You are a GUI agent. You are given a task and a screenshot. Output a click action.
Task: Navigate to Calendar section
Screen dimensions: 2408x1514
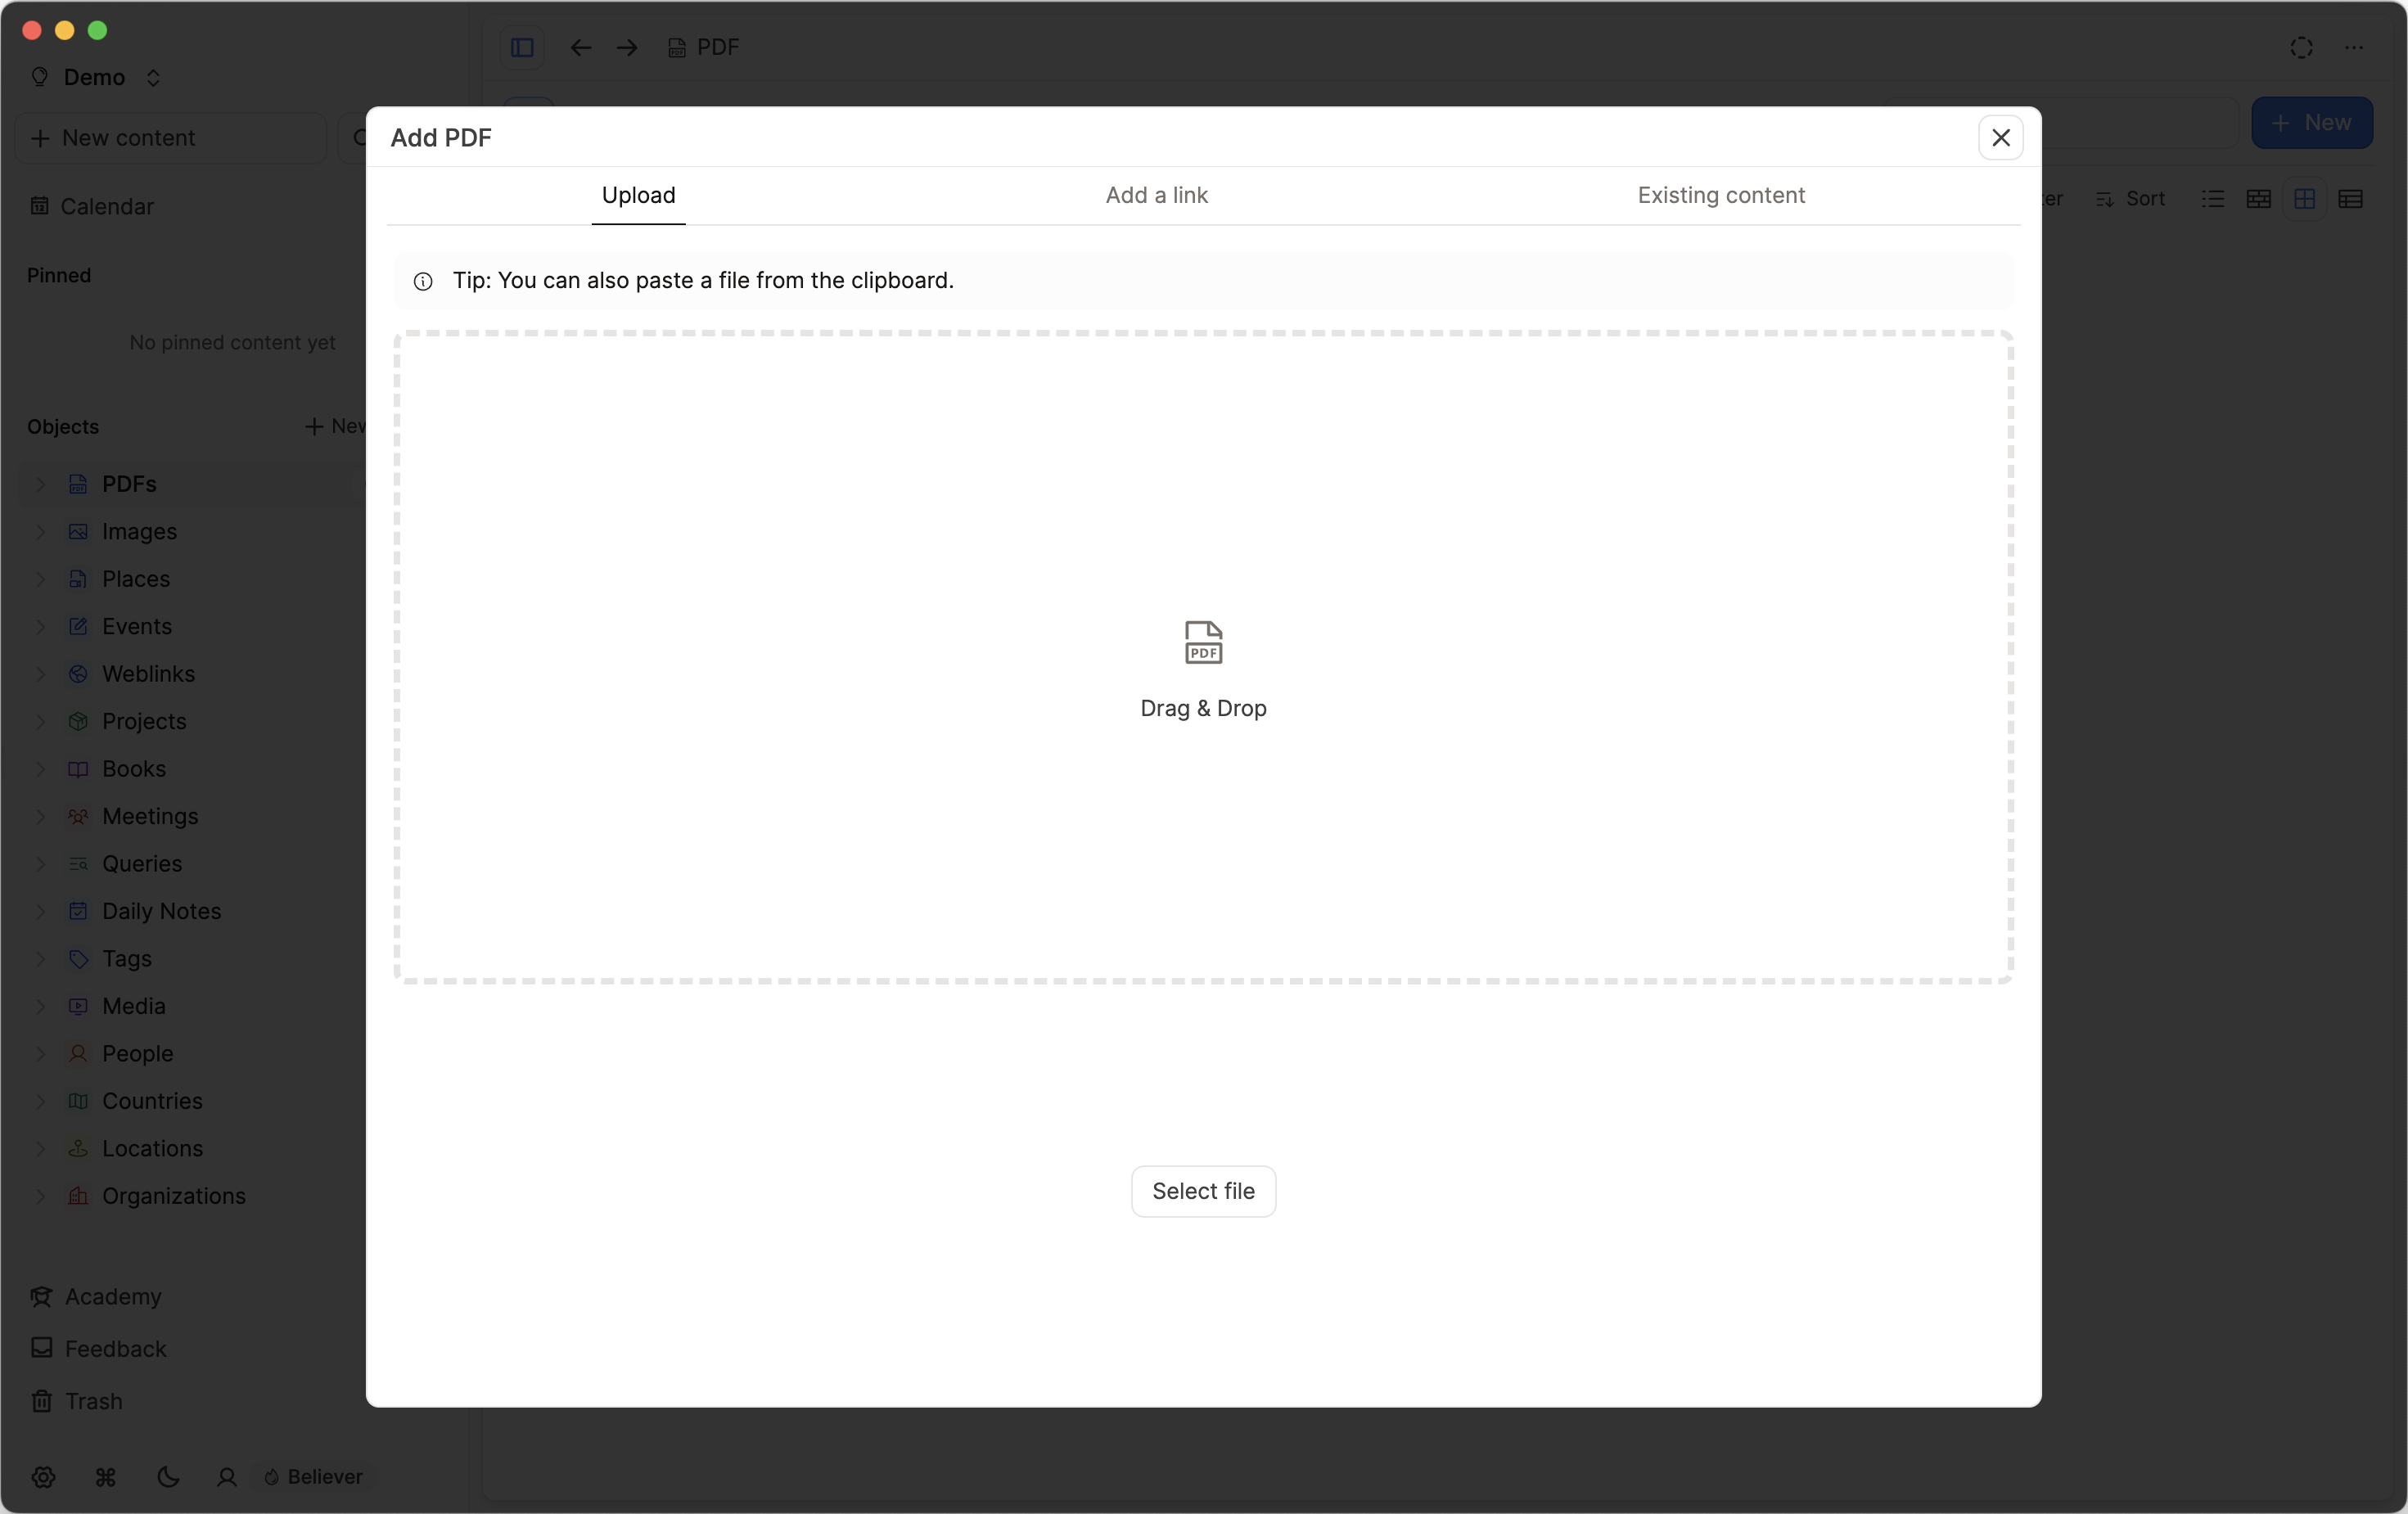pos(106,205)
